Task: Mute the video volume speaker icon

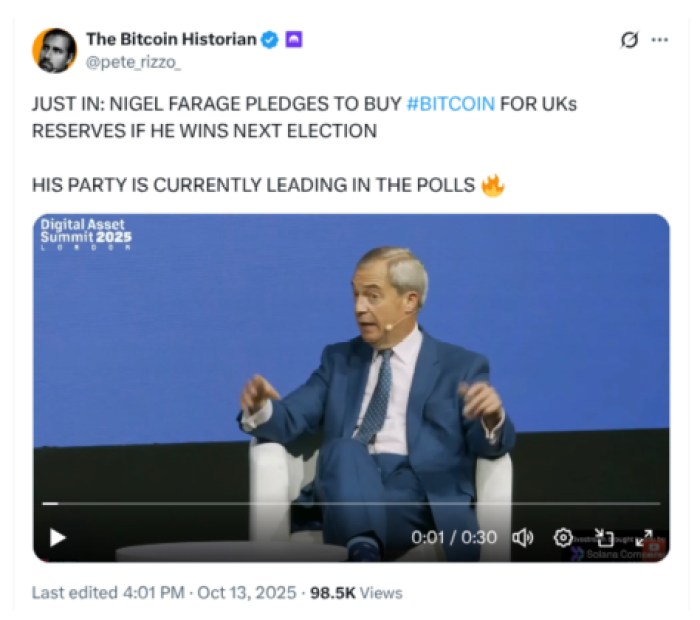Action: (522, 538)
